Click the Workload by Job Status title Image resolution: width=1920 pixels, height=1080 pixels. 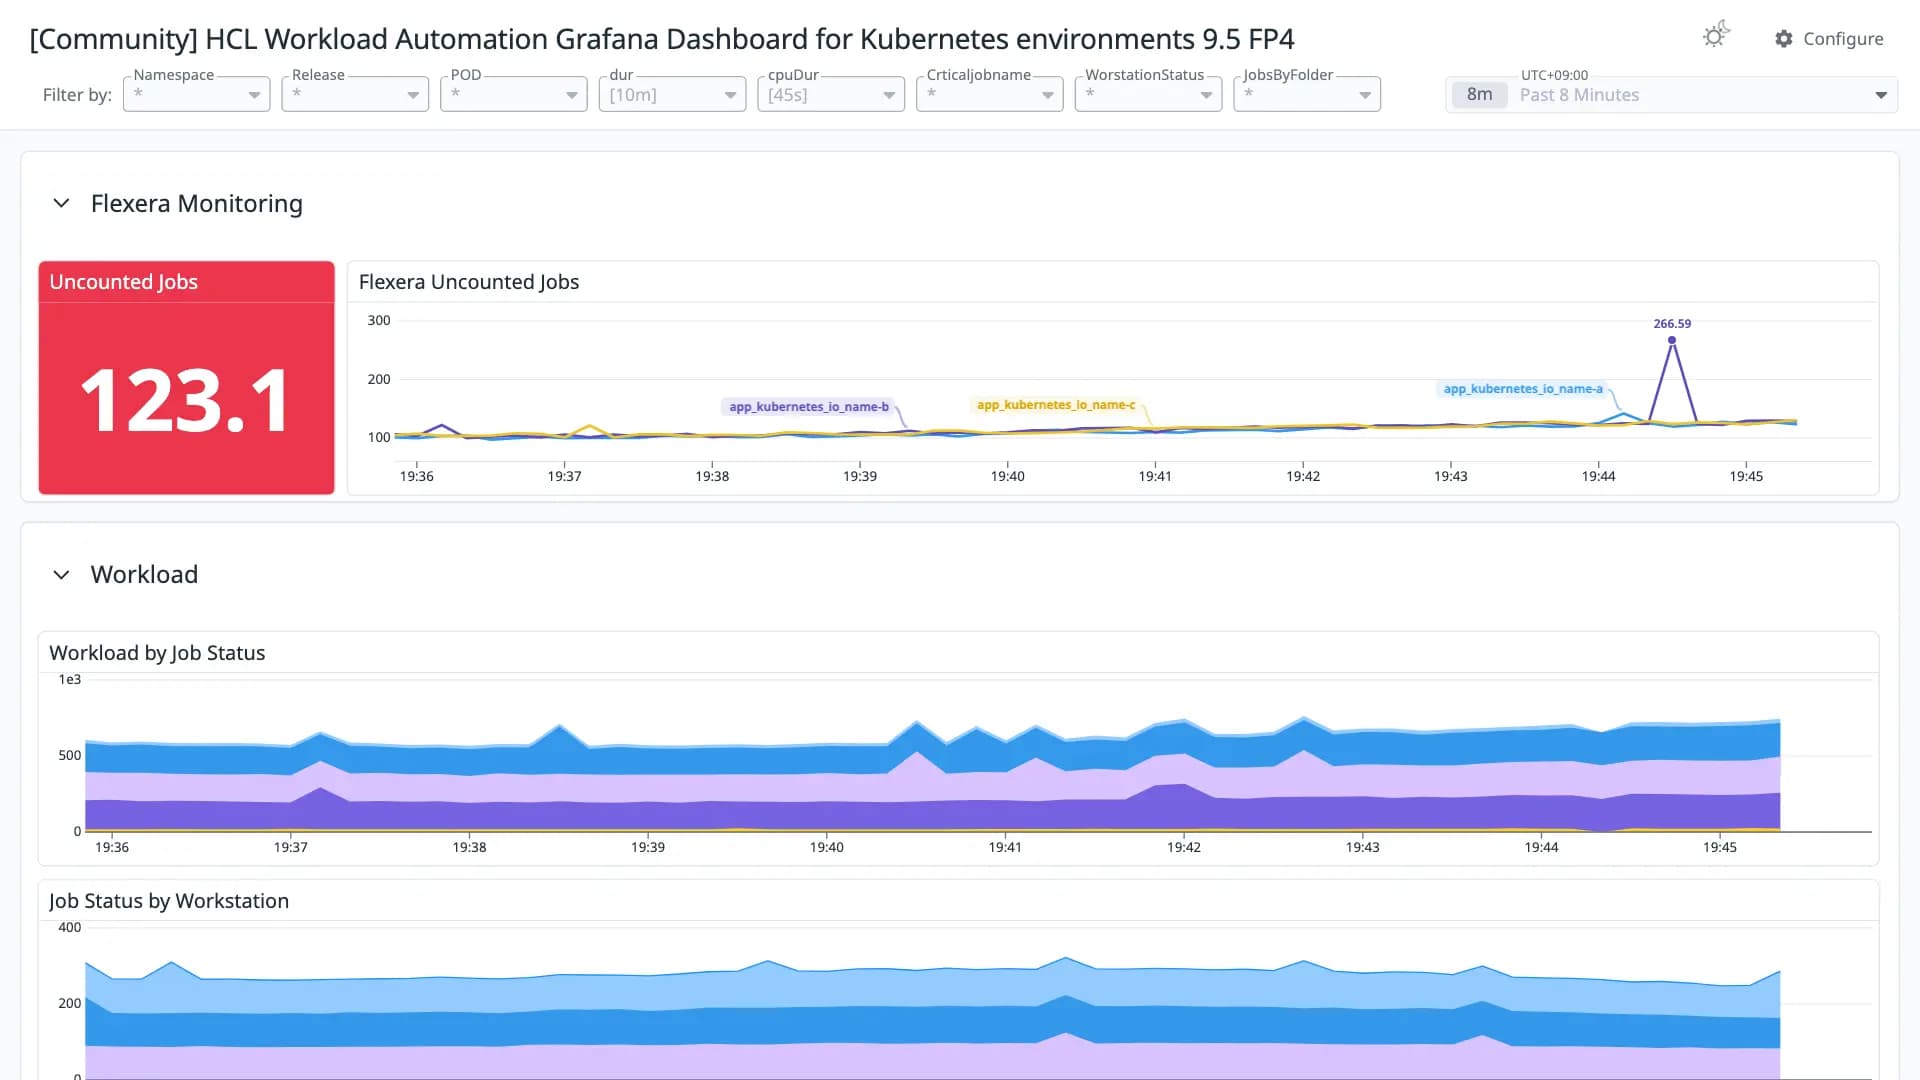tap(157, 653)
